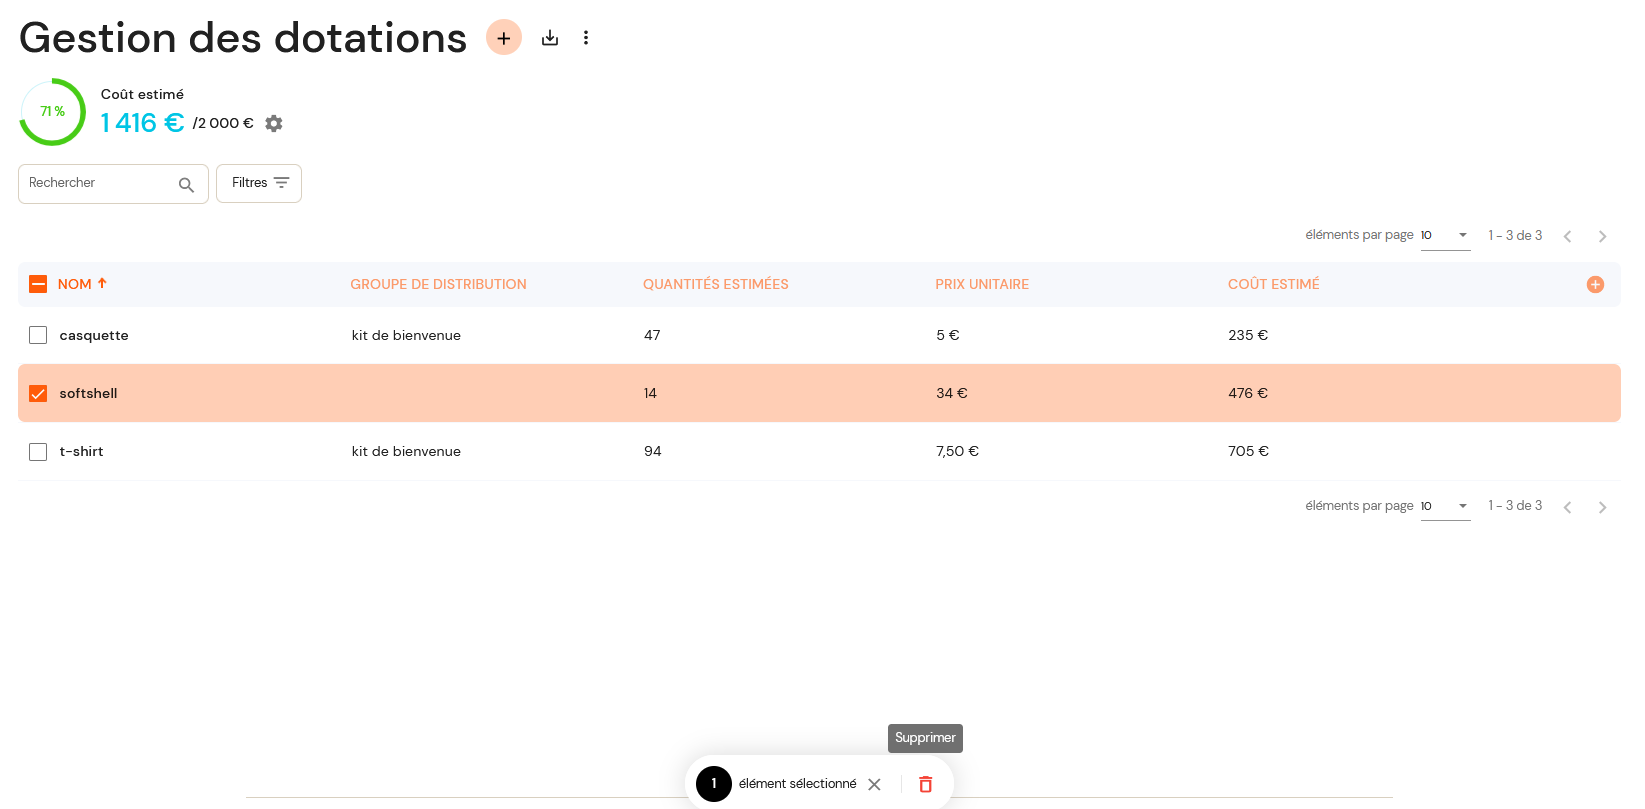1645x809 pixels.
Task: Sort by COÛT ESTIMÉ column
Action: pyautogui.click(x=1274, y=284)
